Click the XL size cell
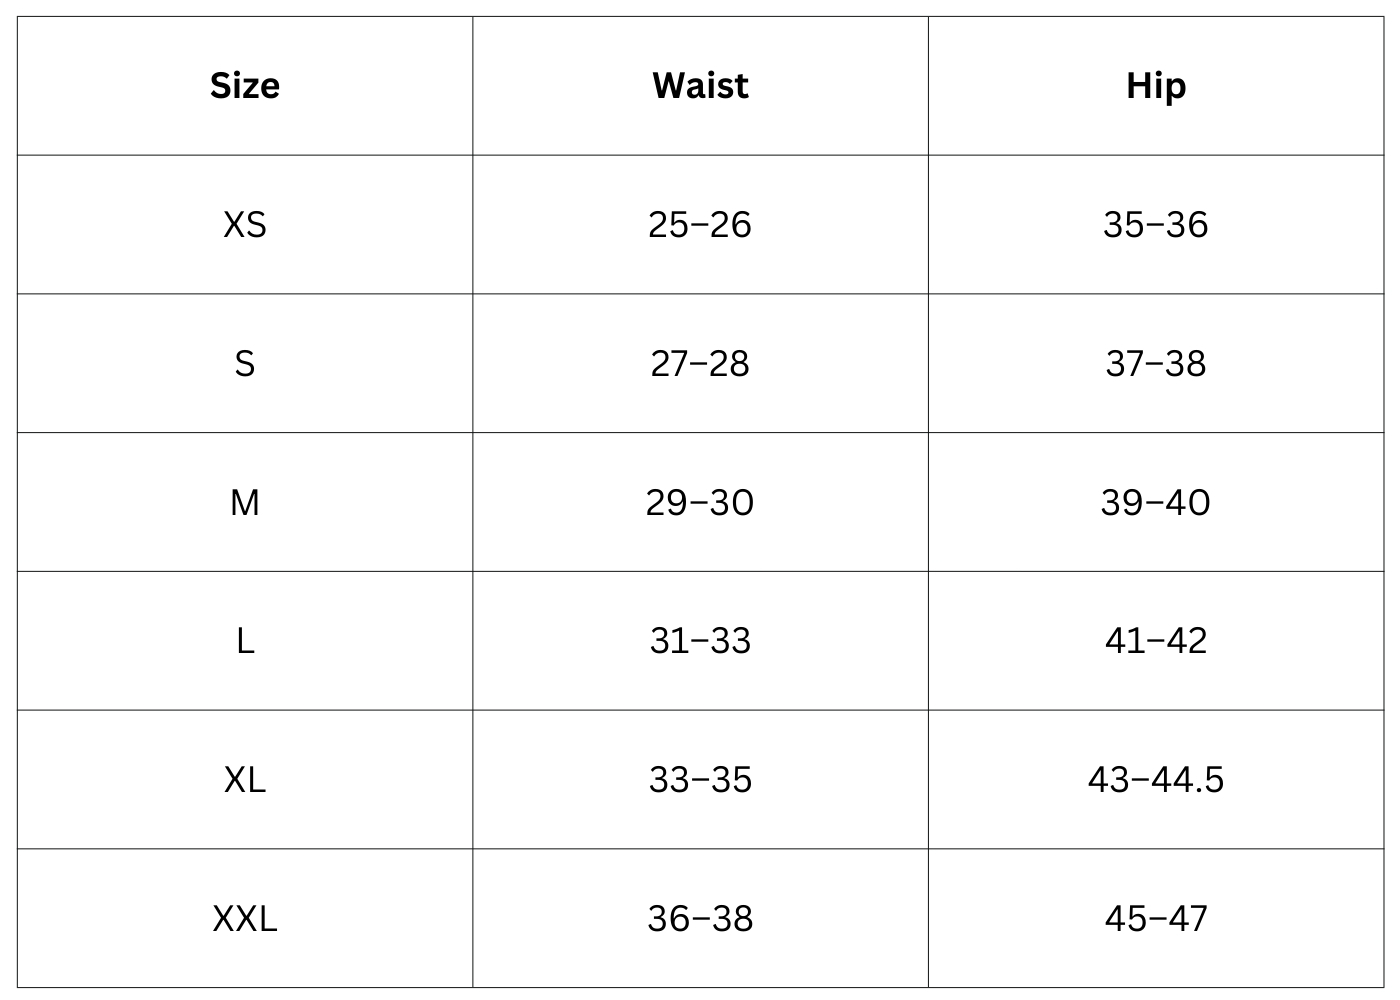 245,780
